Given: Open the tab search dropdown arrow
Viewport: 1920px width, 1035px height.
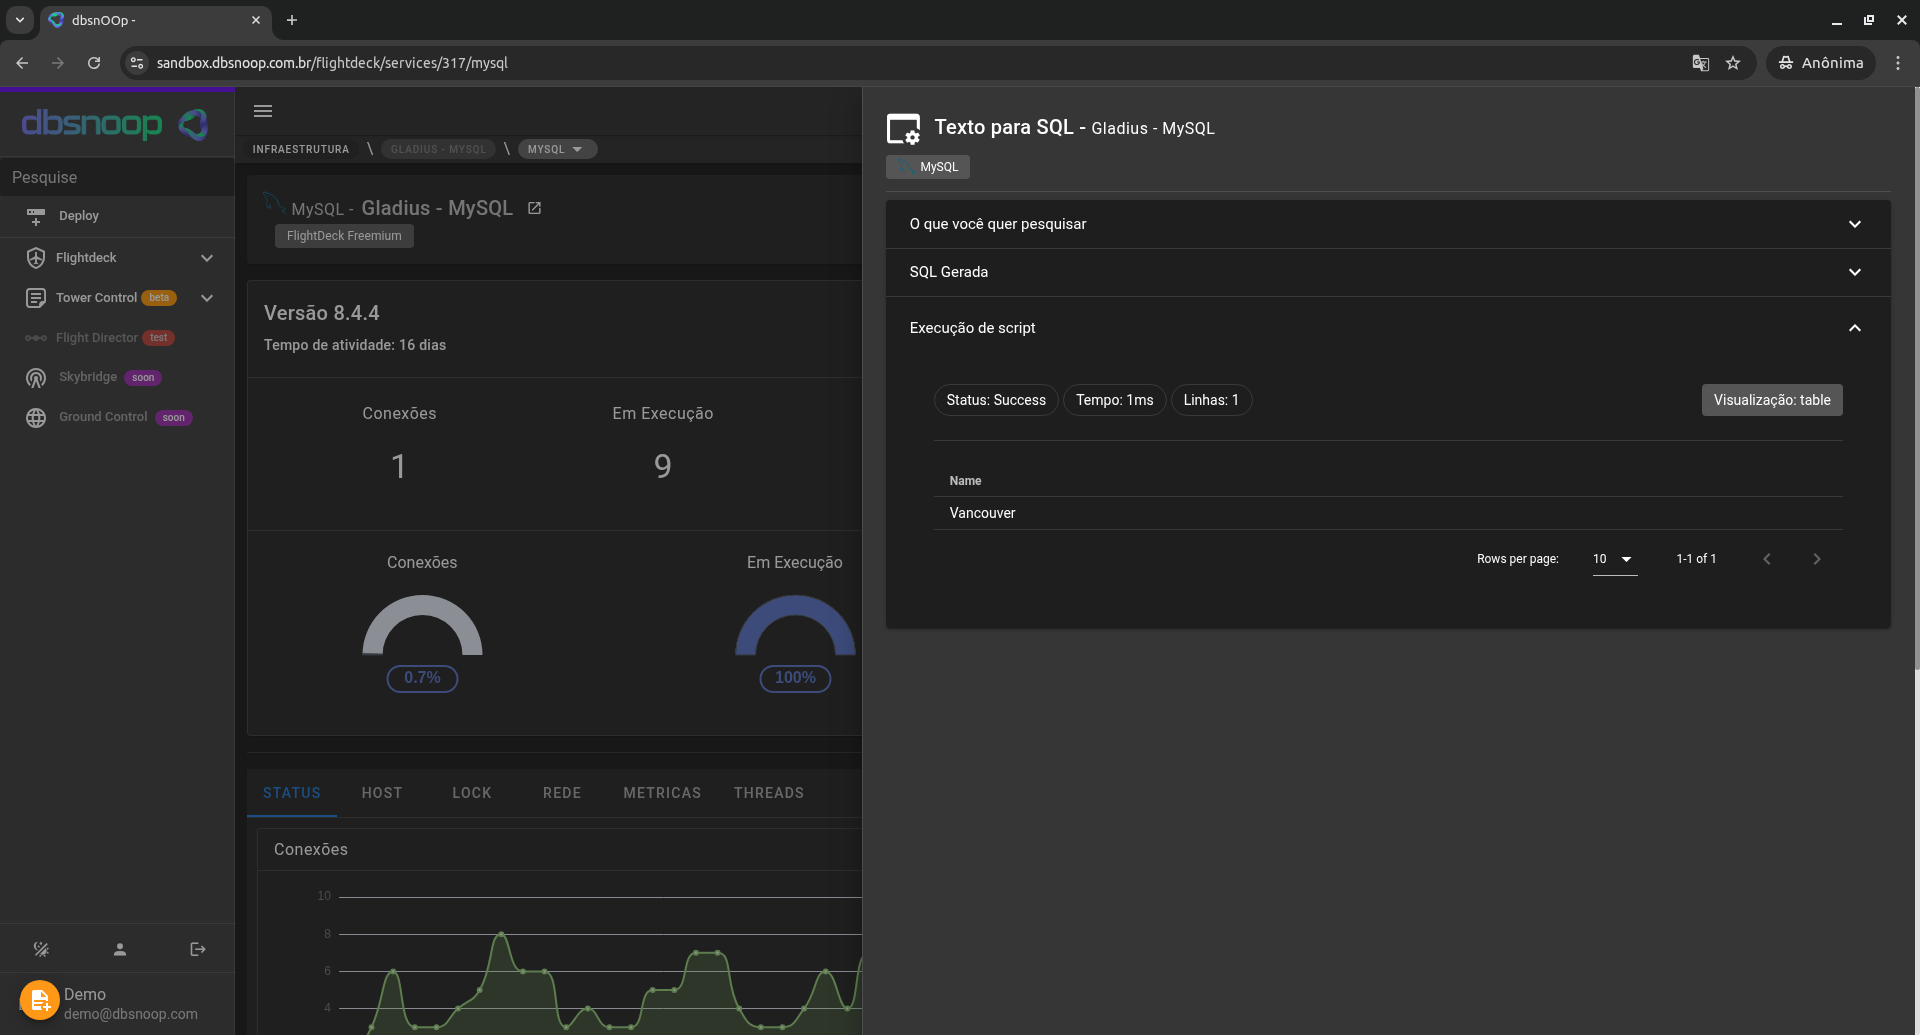Looking at the screenshot, I should 20,20.
